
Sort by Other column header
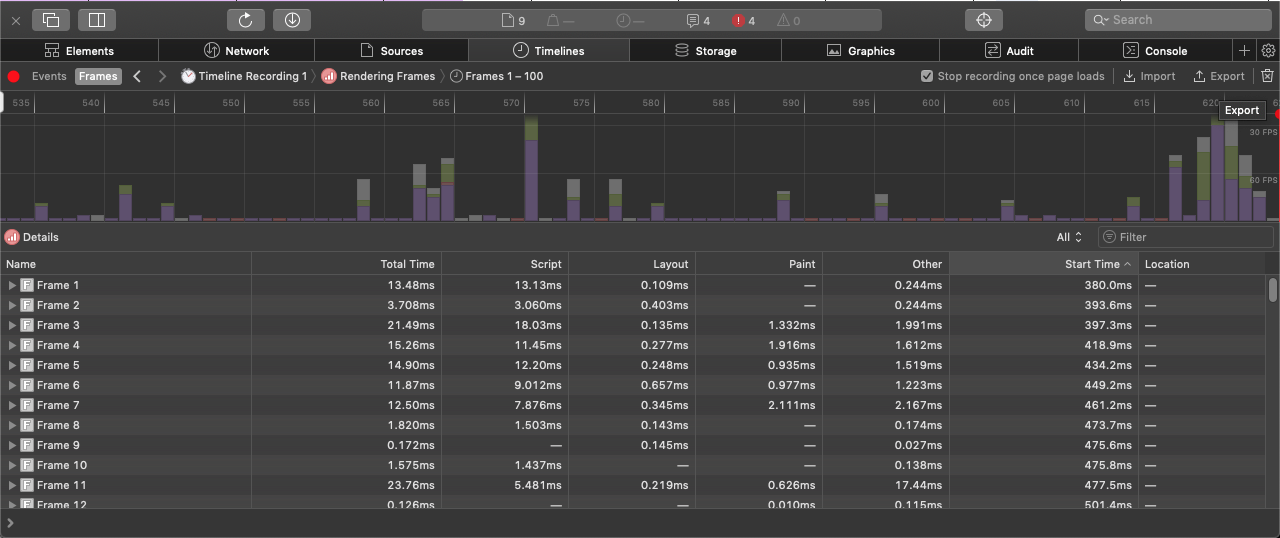click(x=886, y=264)
